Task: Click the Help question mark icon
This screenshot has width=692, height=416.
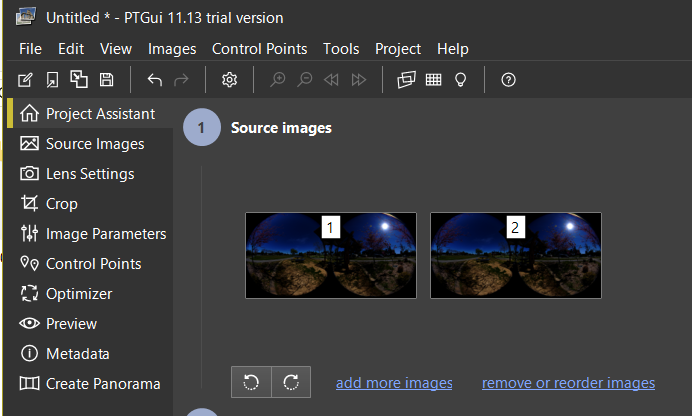Action: pos(508,80)
